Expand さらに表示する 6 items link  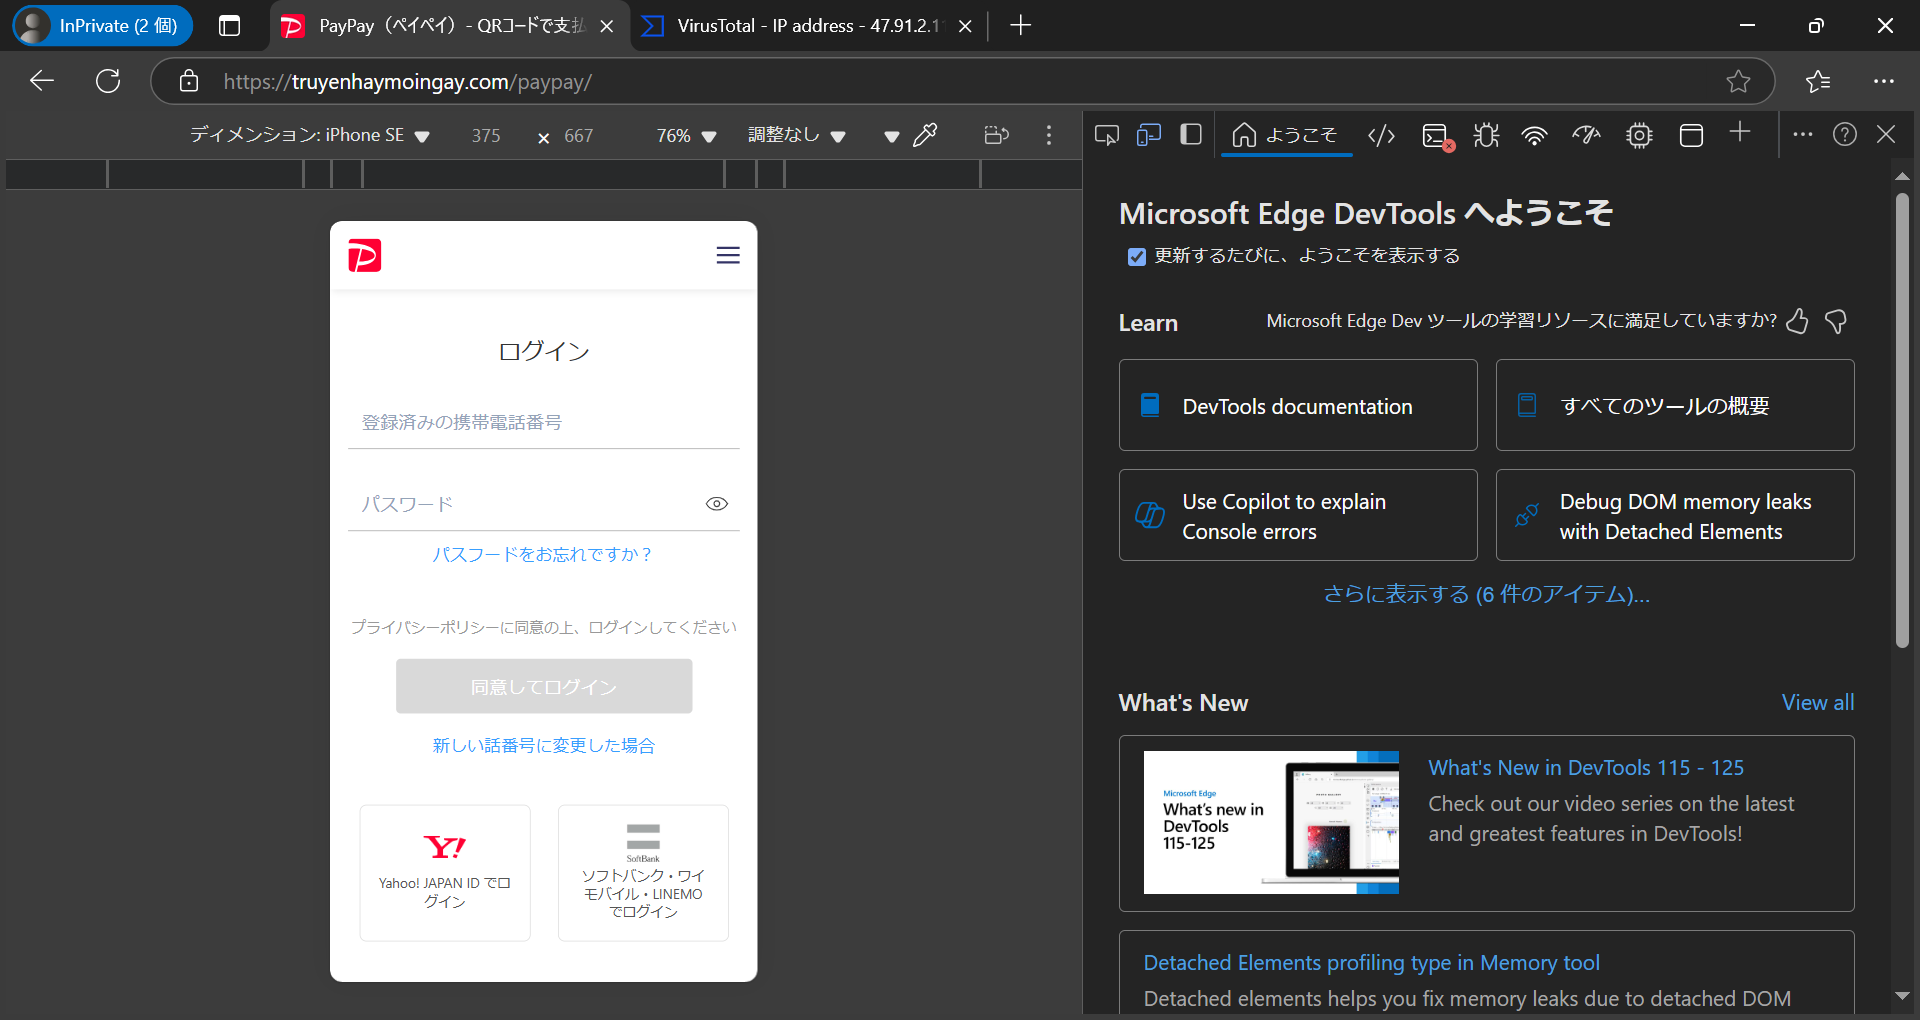(1486, 594)
